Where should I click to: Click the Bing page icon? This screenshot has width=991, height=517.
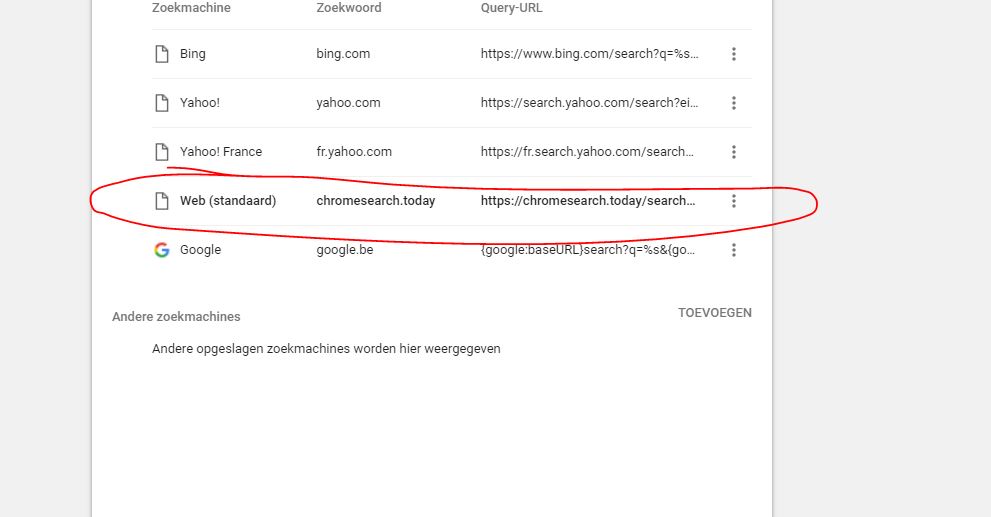point(162,54)
